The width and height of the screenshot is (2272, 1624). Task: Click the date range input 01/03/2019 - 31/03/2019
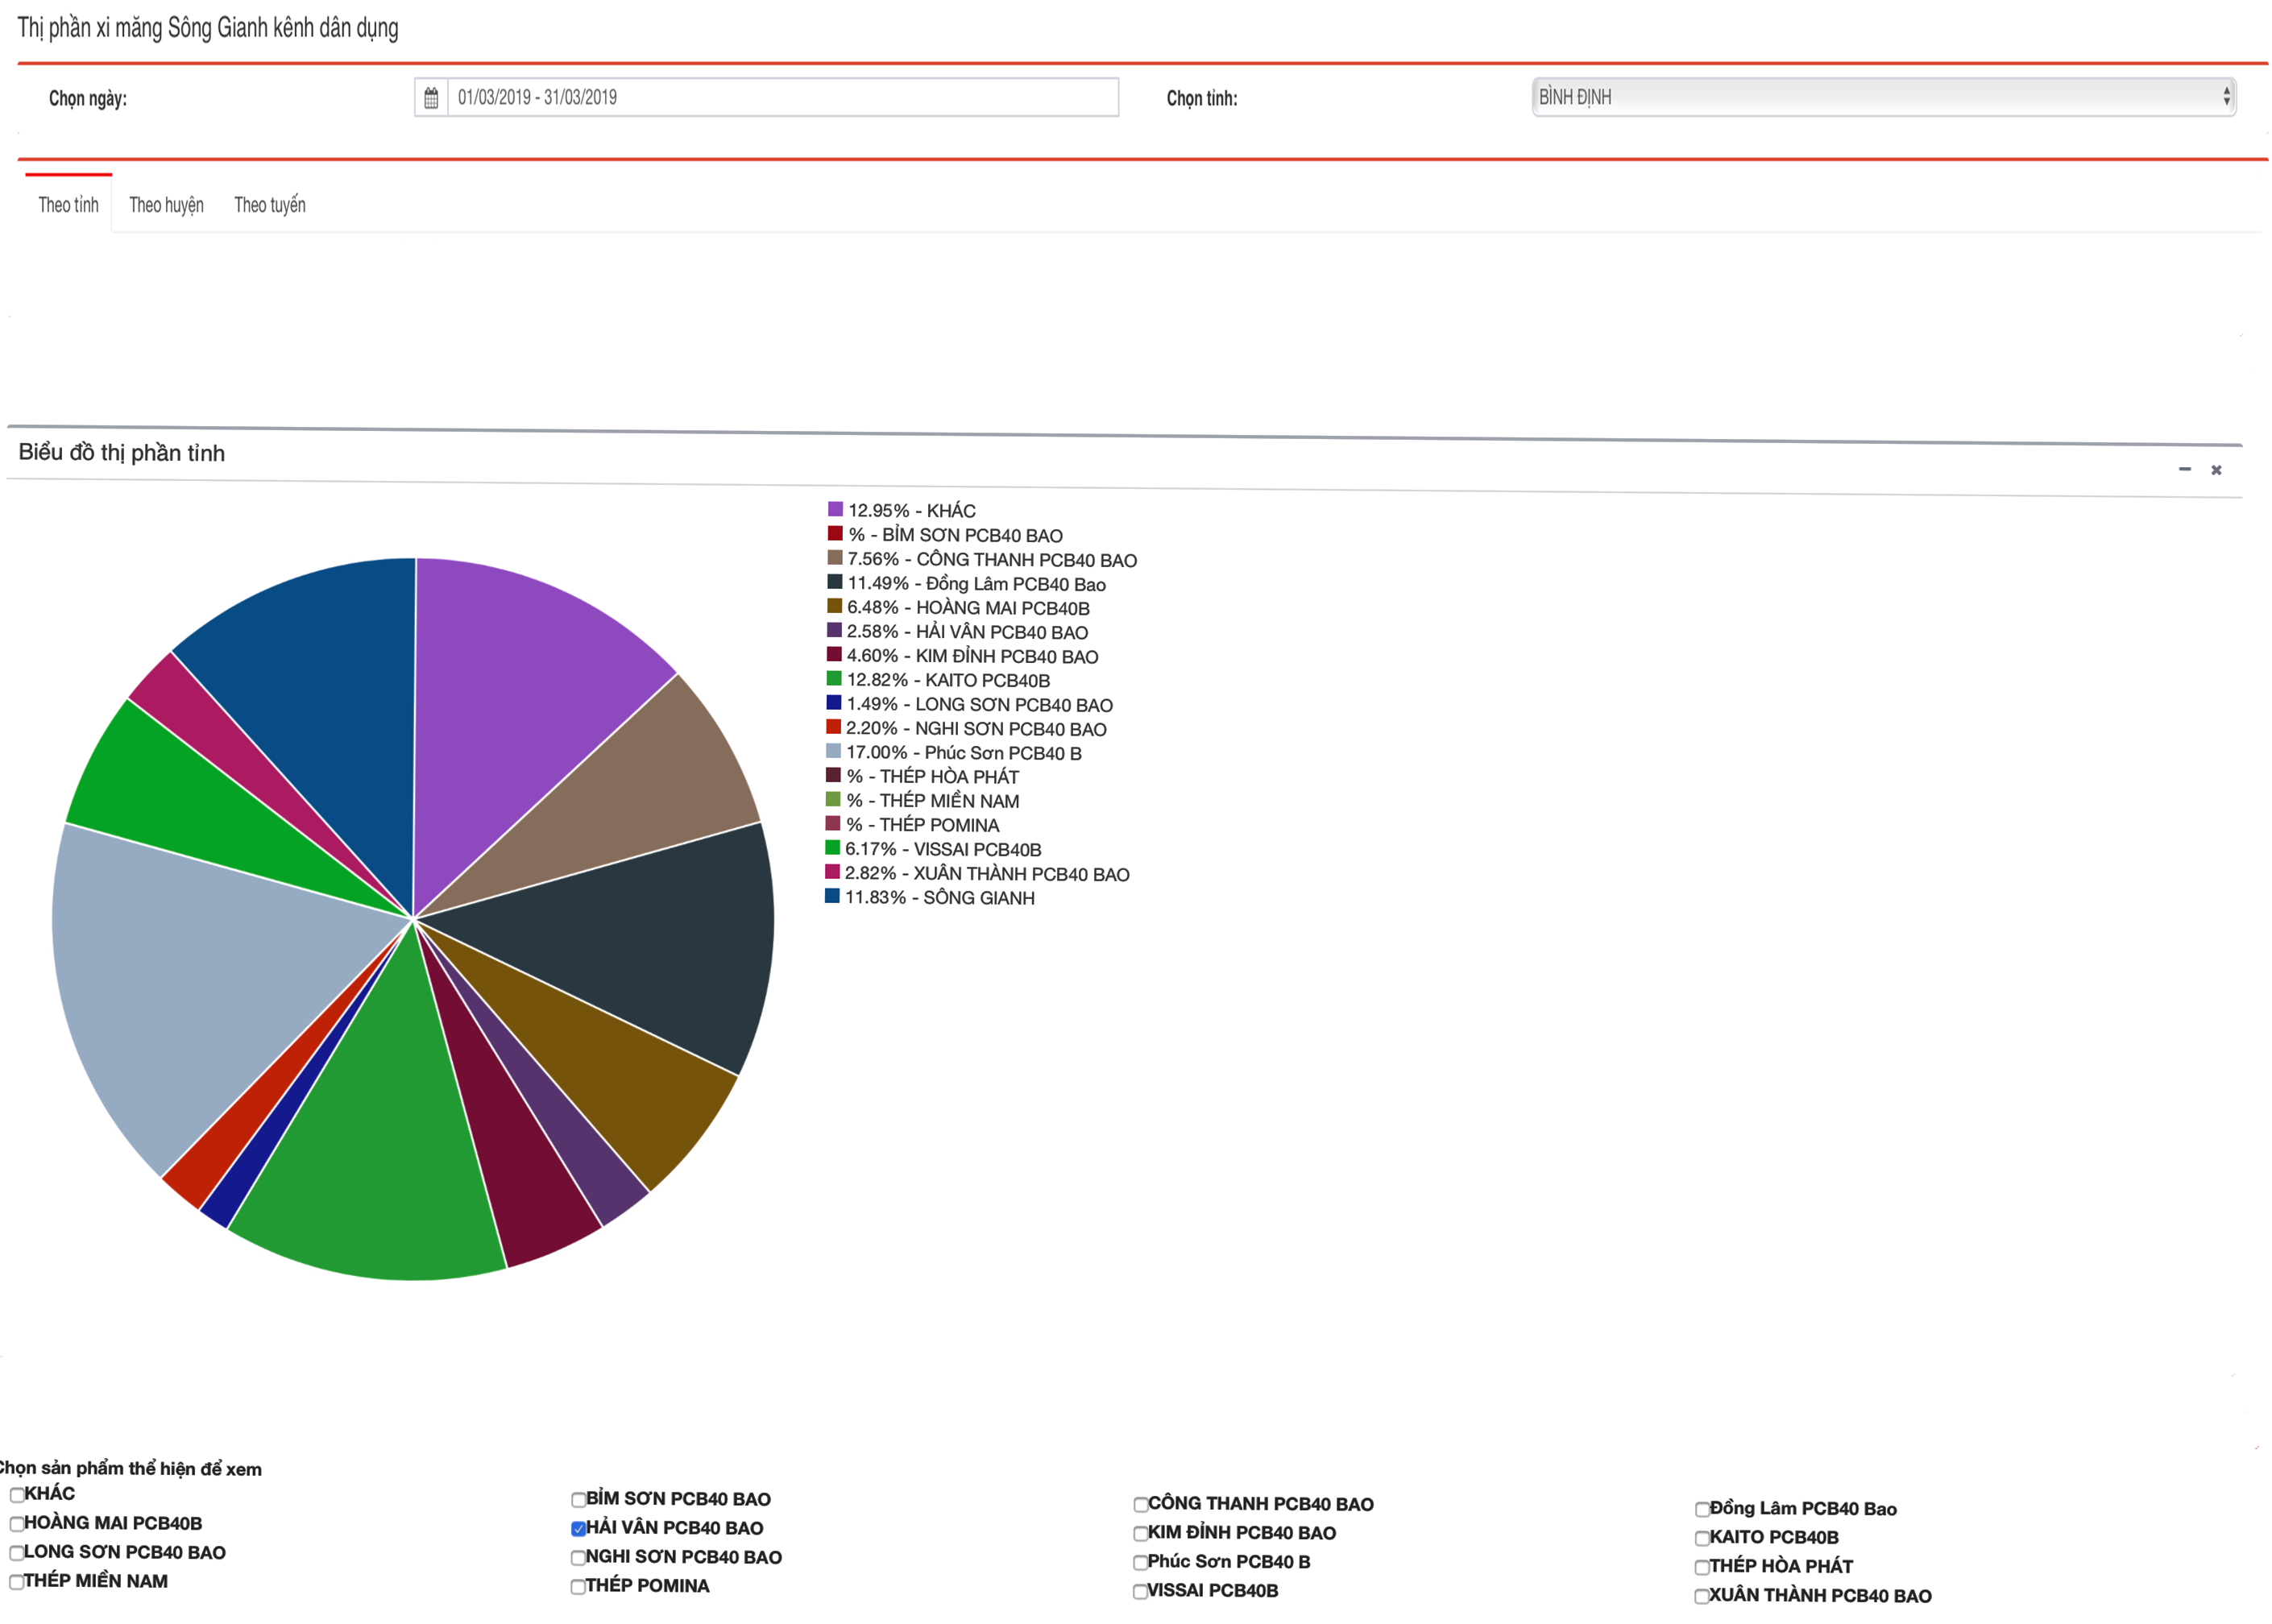pyautogui.click(x=783, y=97)
